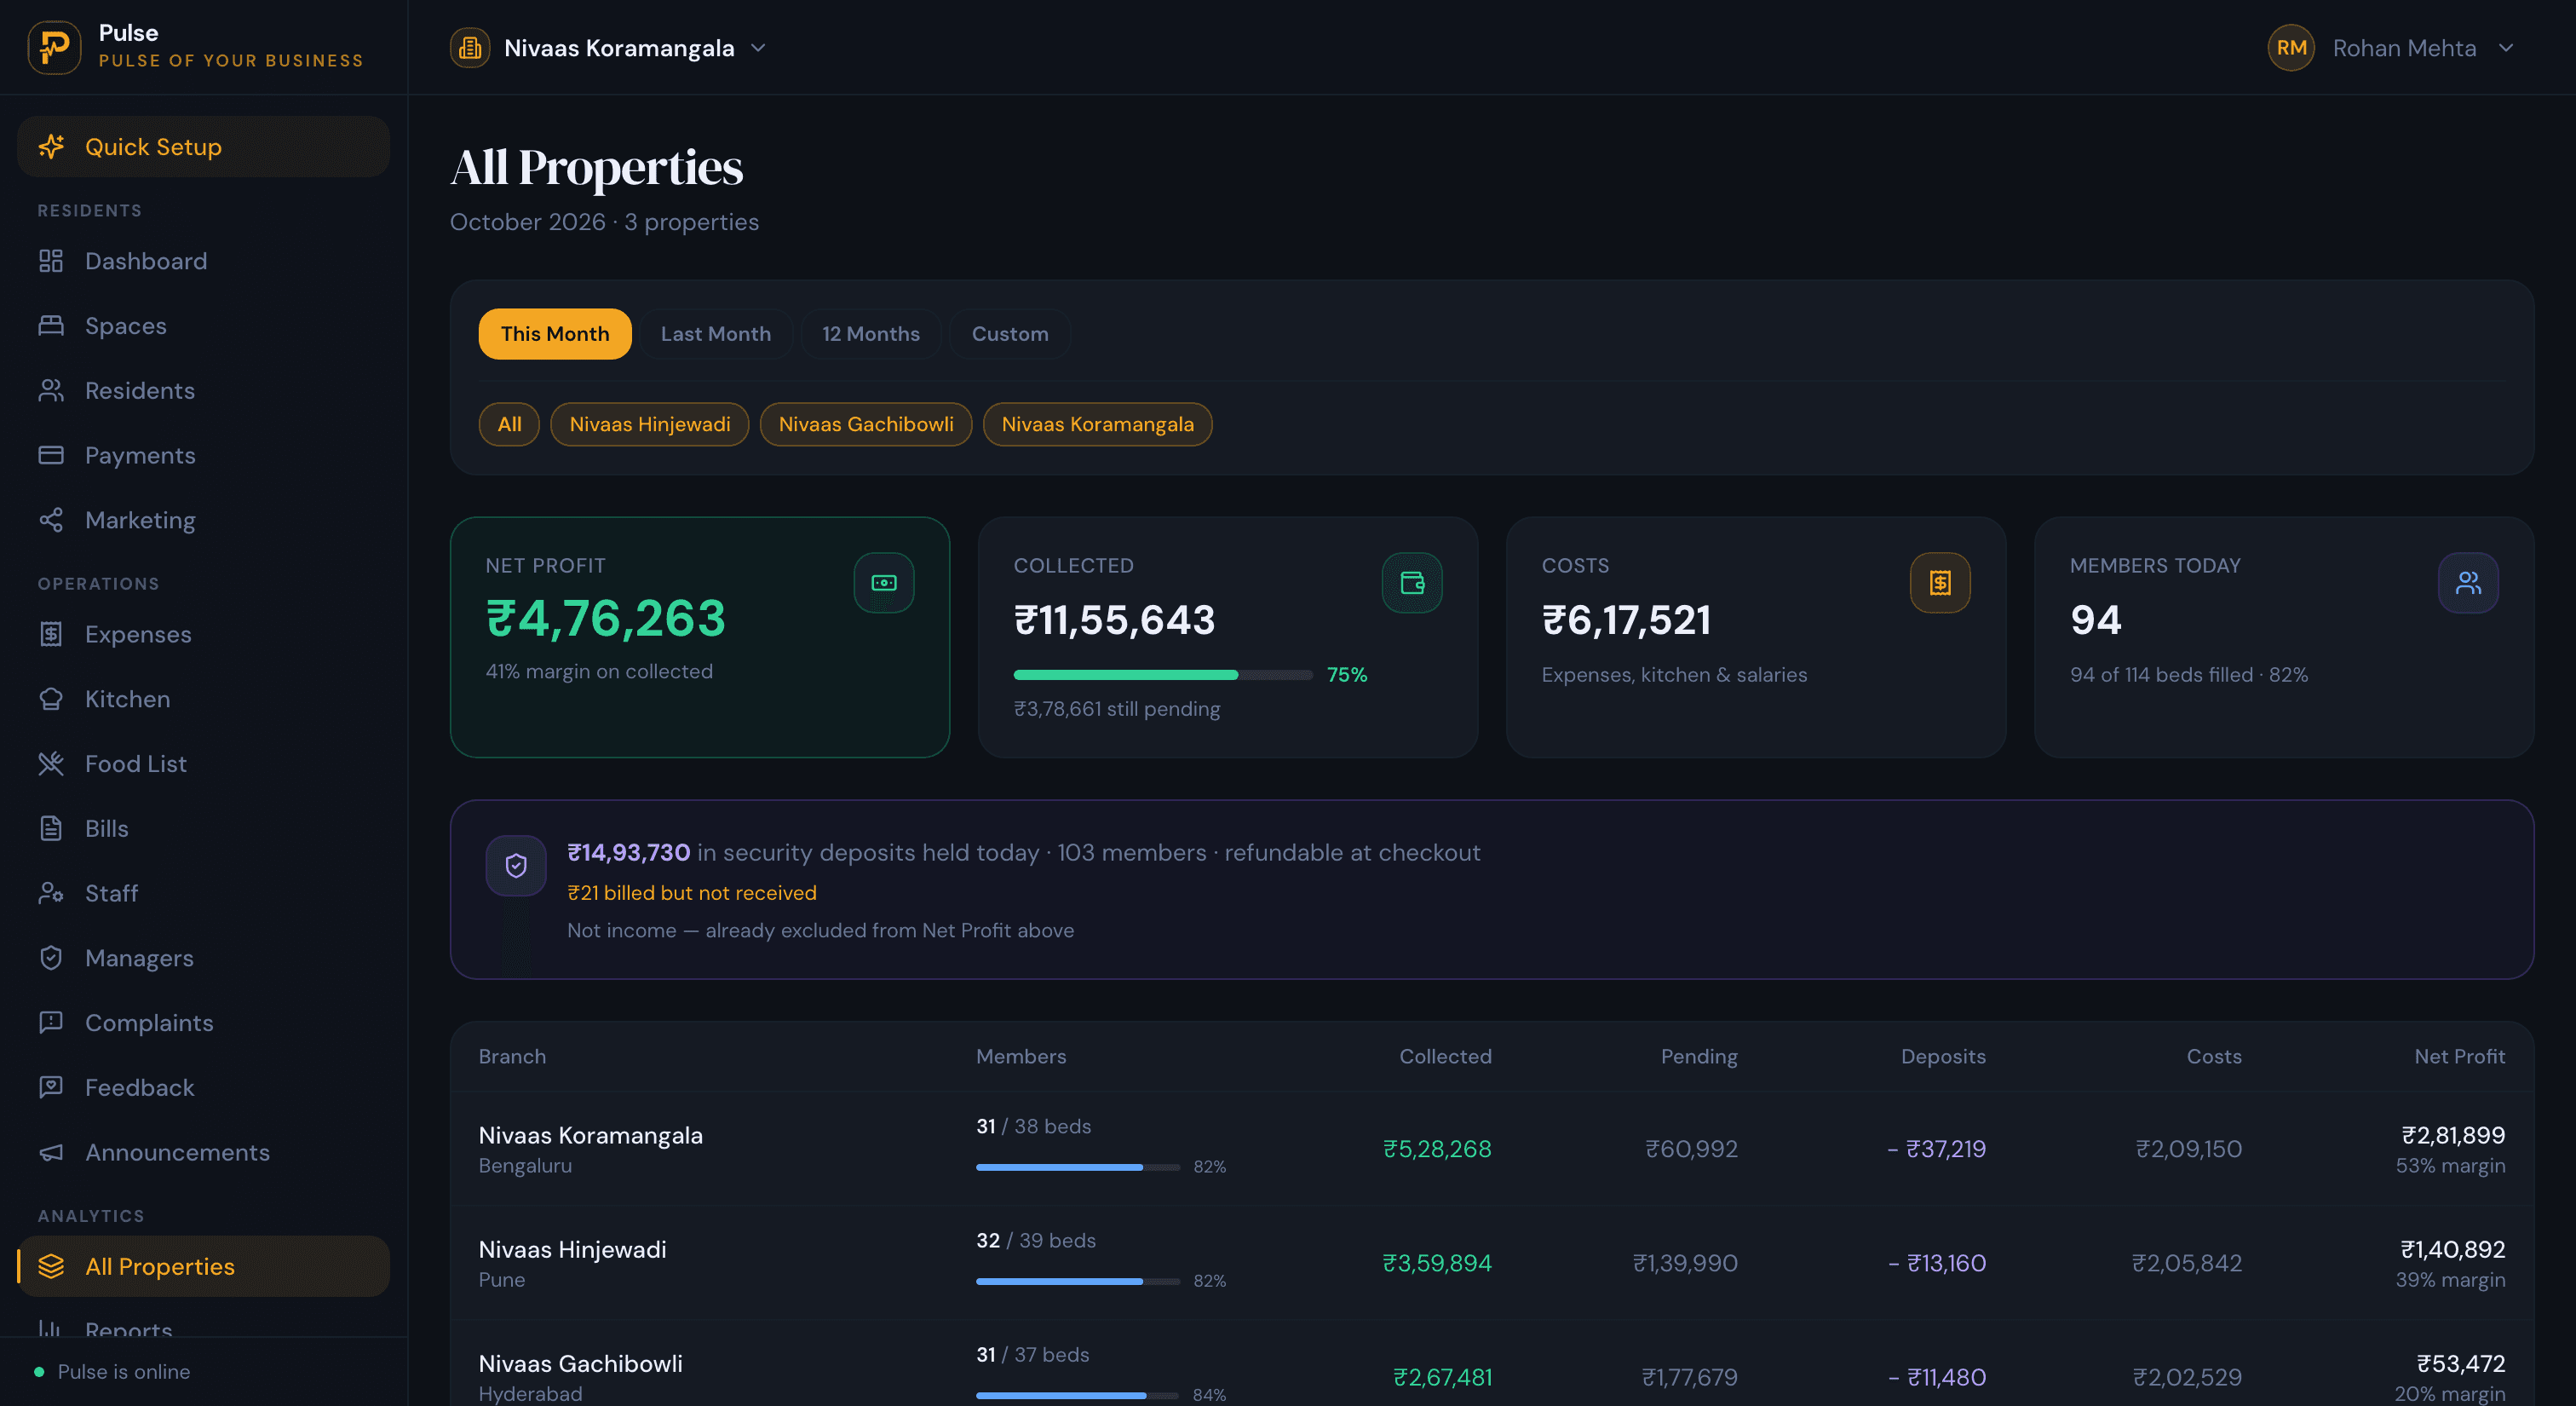Open the Rohan Mehta user menu
This screenshot has width=2576, height=1406.
click(2391, 48)
